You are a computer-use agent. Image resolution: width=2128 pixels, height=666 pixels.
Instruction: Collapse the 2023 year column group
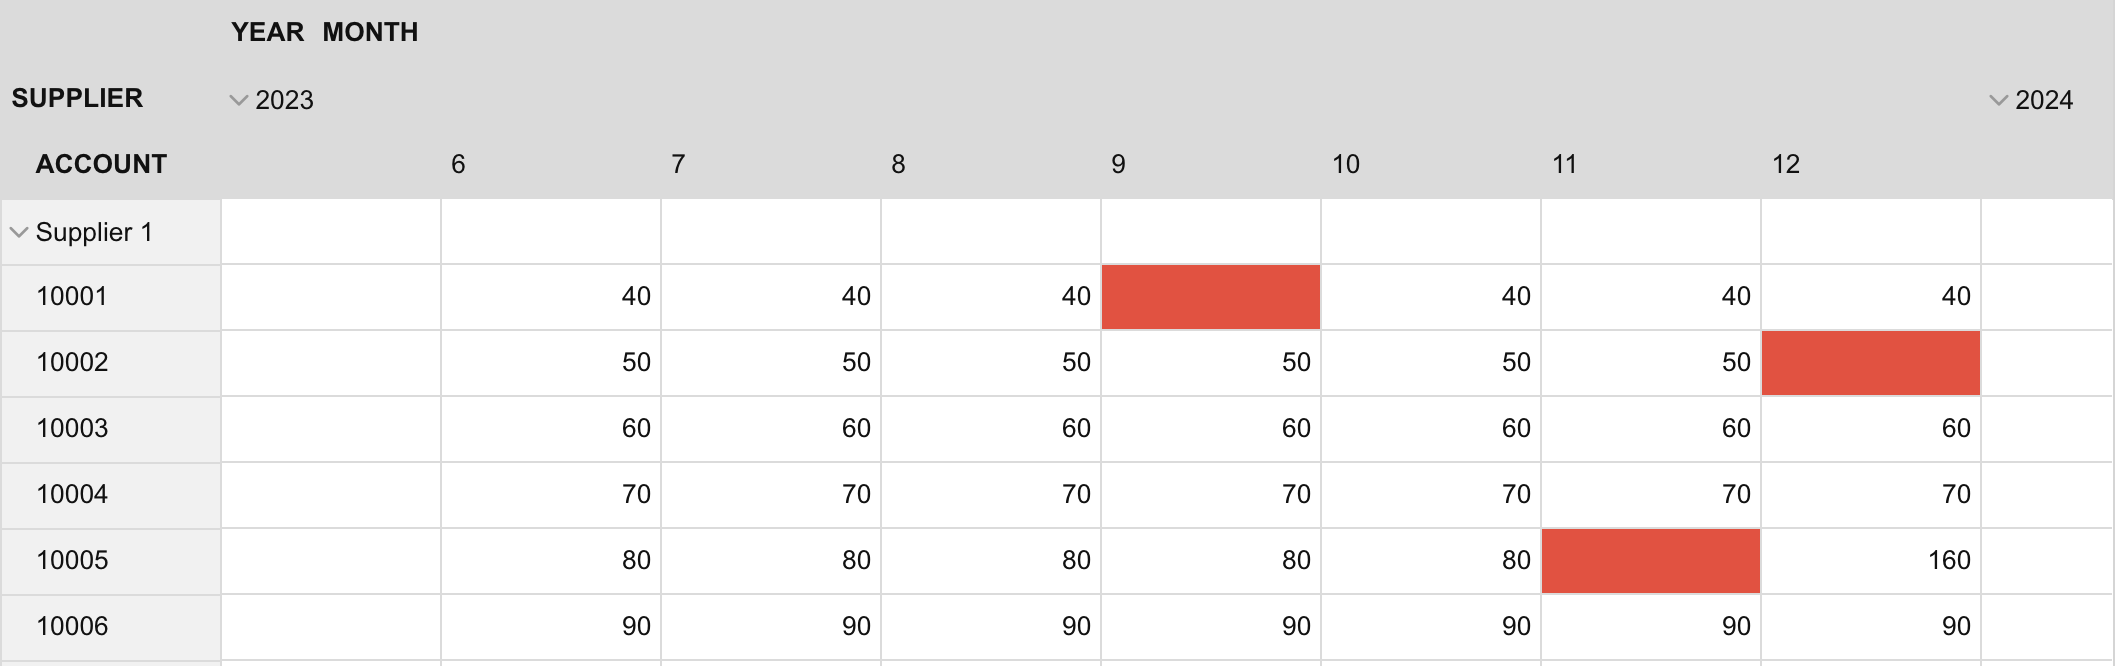click(x=238, y=100)
